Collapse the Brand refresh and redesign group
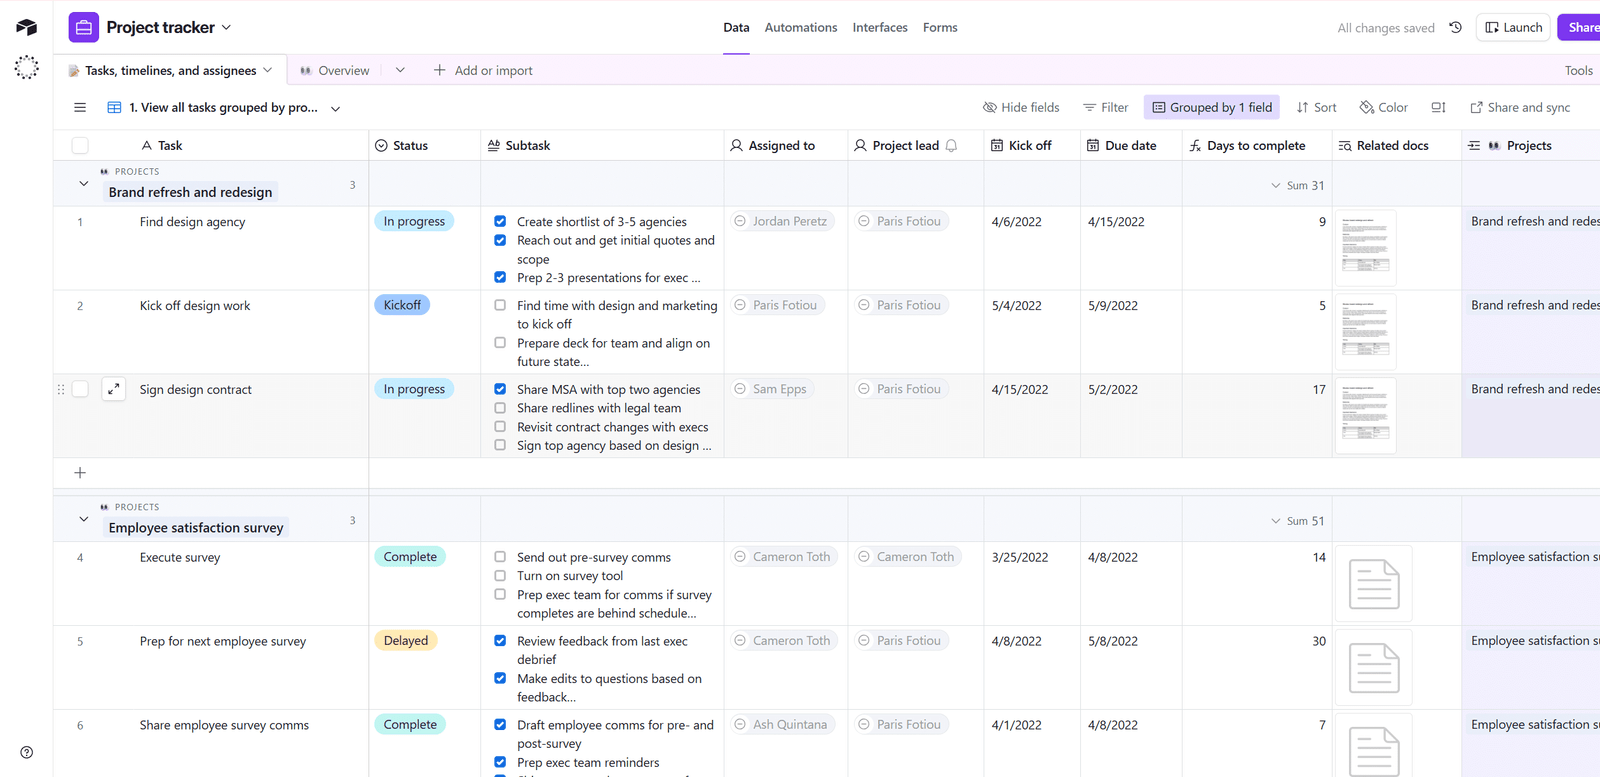Viewport: 1600px width, 777px height. 84,184
